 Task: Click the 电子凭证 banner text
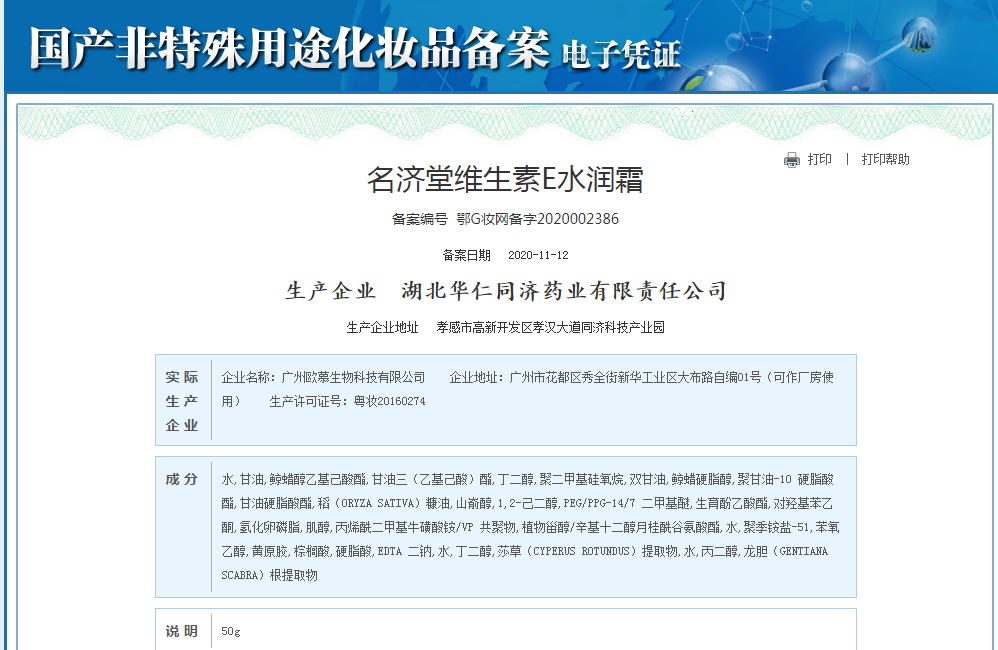click(x=621, y=55)
